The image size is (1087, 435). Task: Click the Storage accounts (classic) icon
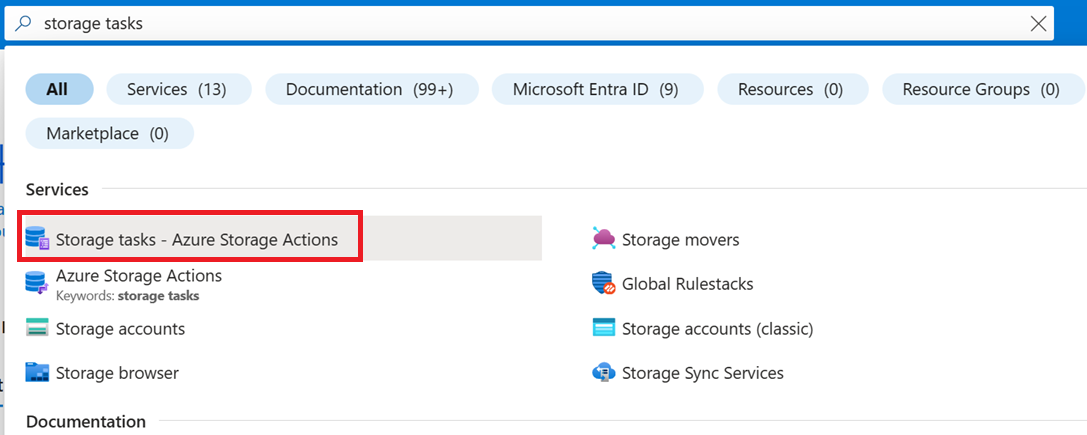point(603,328)
